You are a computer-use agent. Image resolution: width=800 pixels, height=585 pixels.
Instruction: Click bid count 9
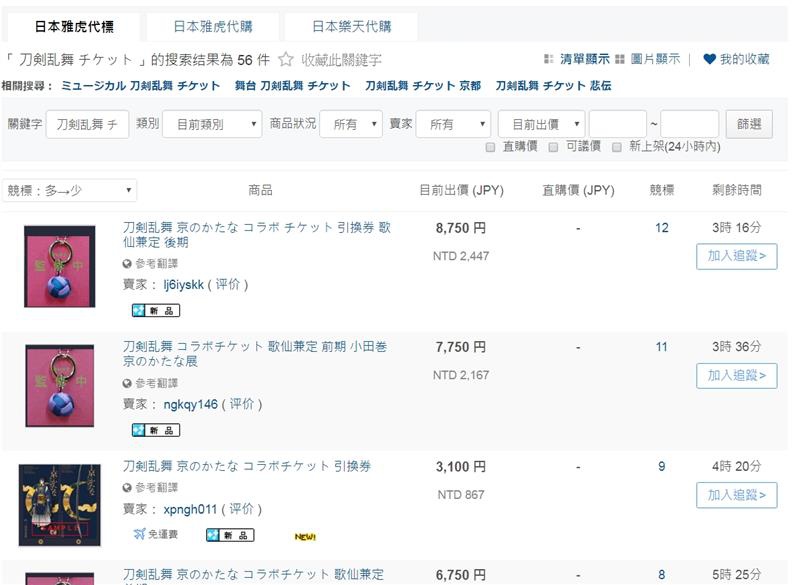coord(662,467)
